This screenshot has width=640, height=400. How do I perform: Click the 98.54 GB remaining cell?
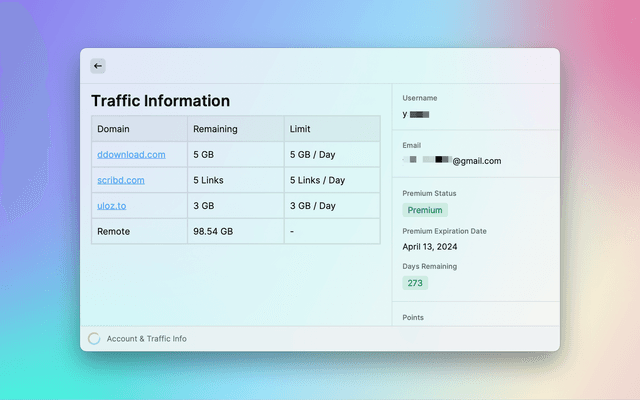tap(213, 231)
